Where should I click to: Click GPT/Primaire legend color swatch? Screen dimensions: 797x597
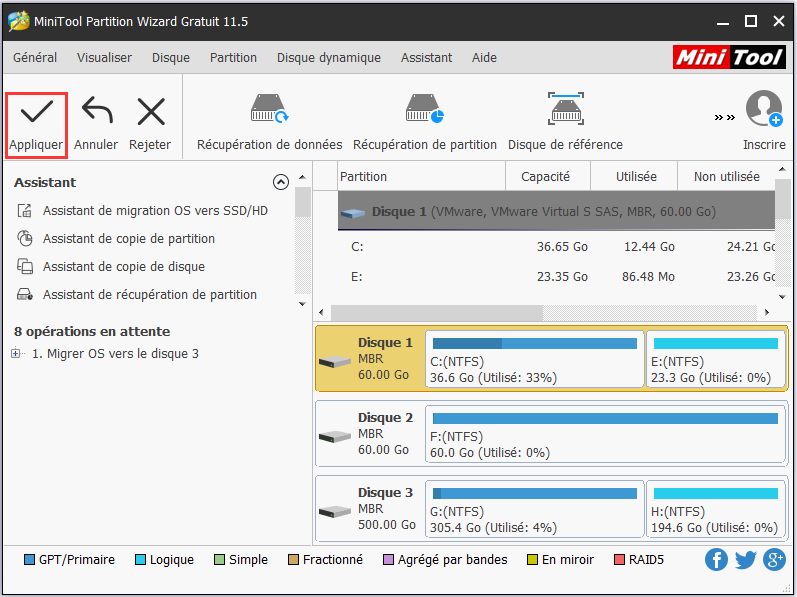[29, 559]
